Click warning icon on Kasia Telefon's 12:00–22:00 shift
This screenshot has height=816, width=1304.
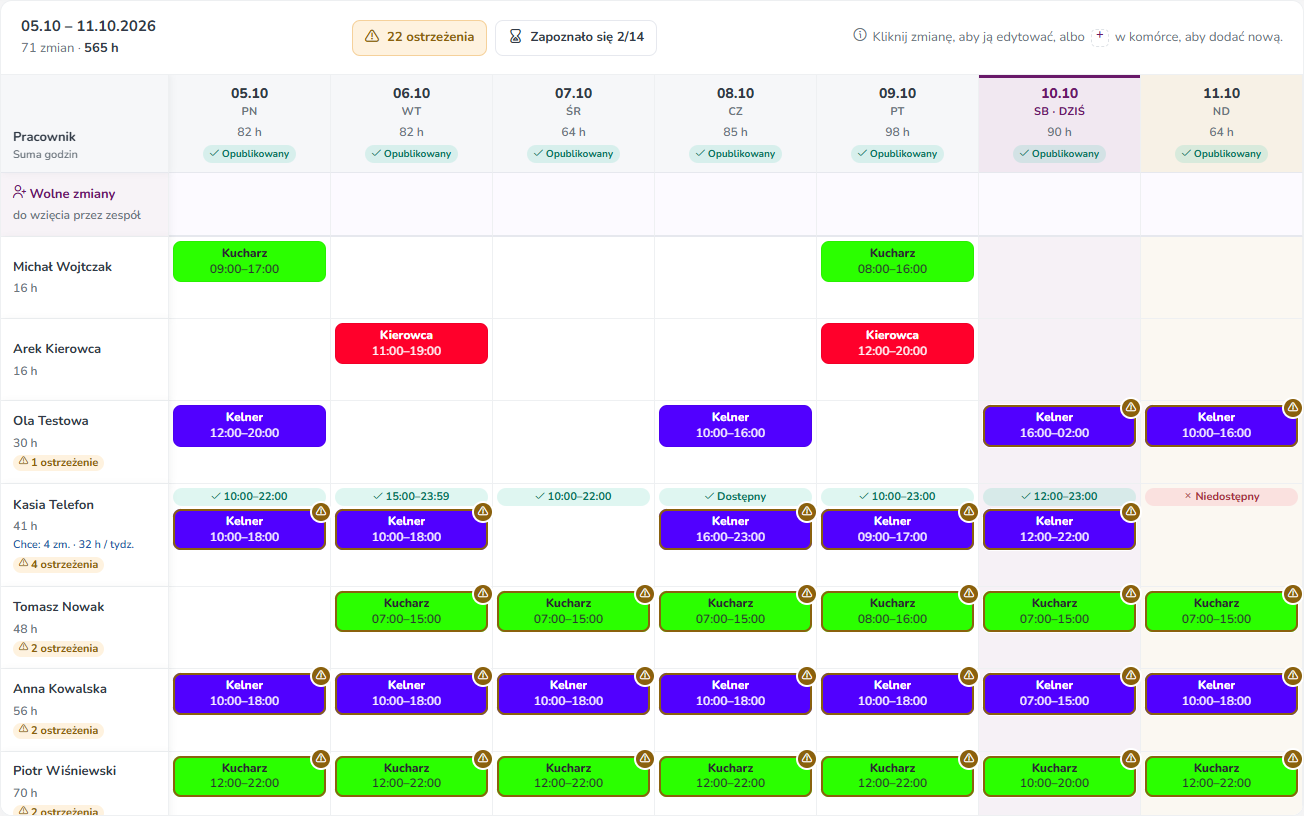(x=1131, y=511)
